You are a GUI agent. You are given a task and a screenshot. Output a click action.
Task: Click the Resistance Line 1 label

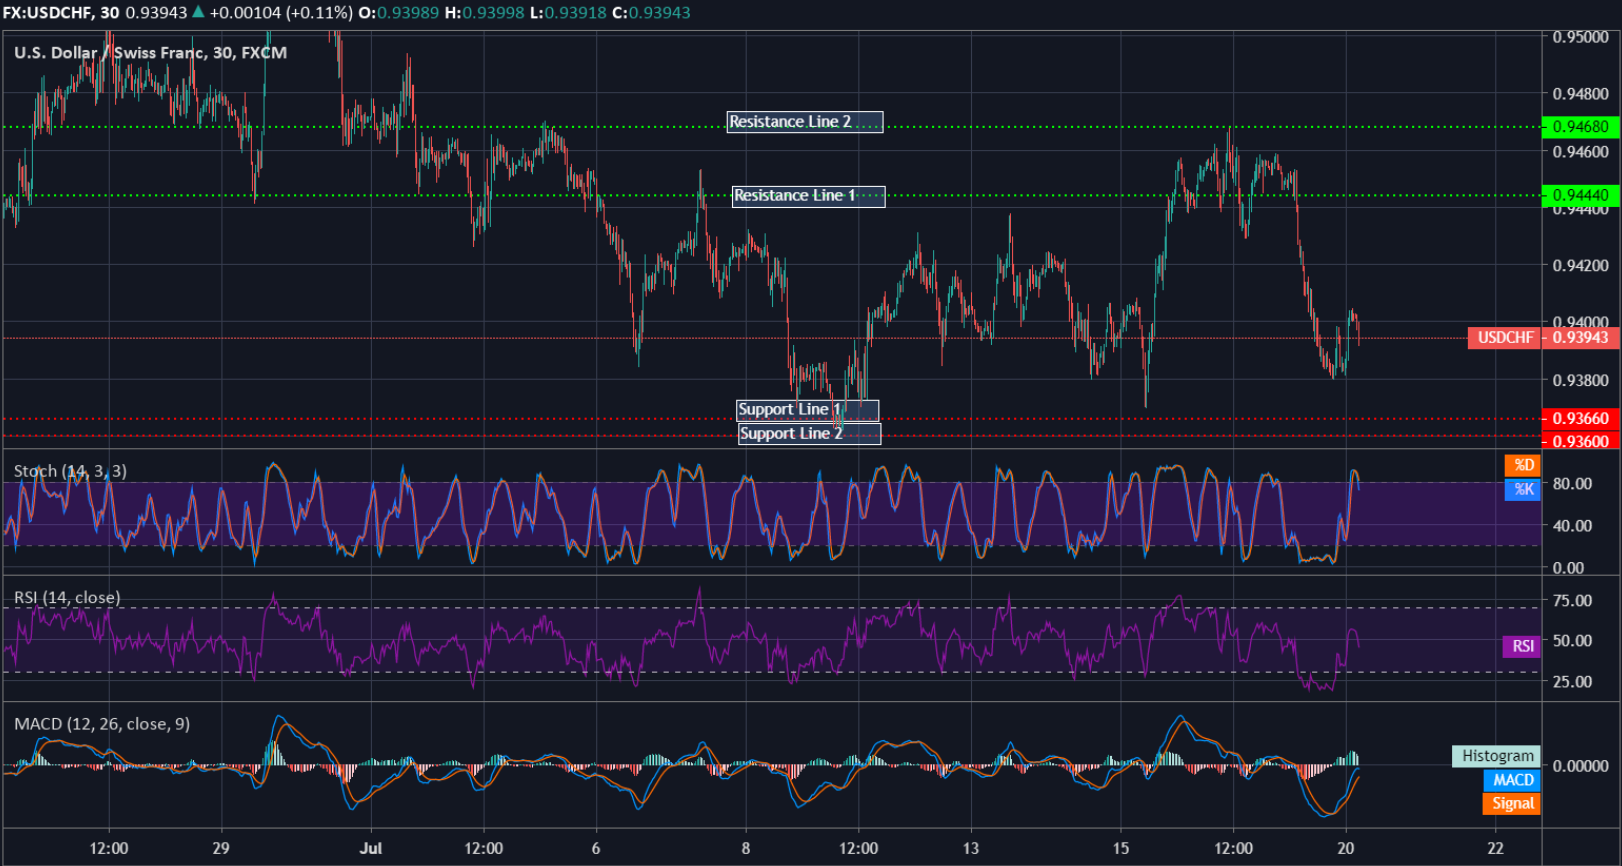(808, 196)
